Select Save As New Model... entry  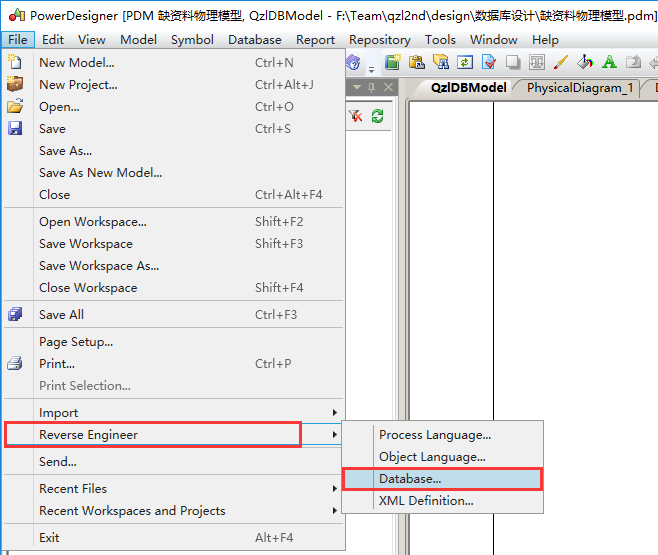[174, 172]
